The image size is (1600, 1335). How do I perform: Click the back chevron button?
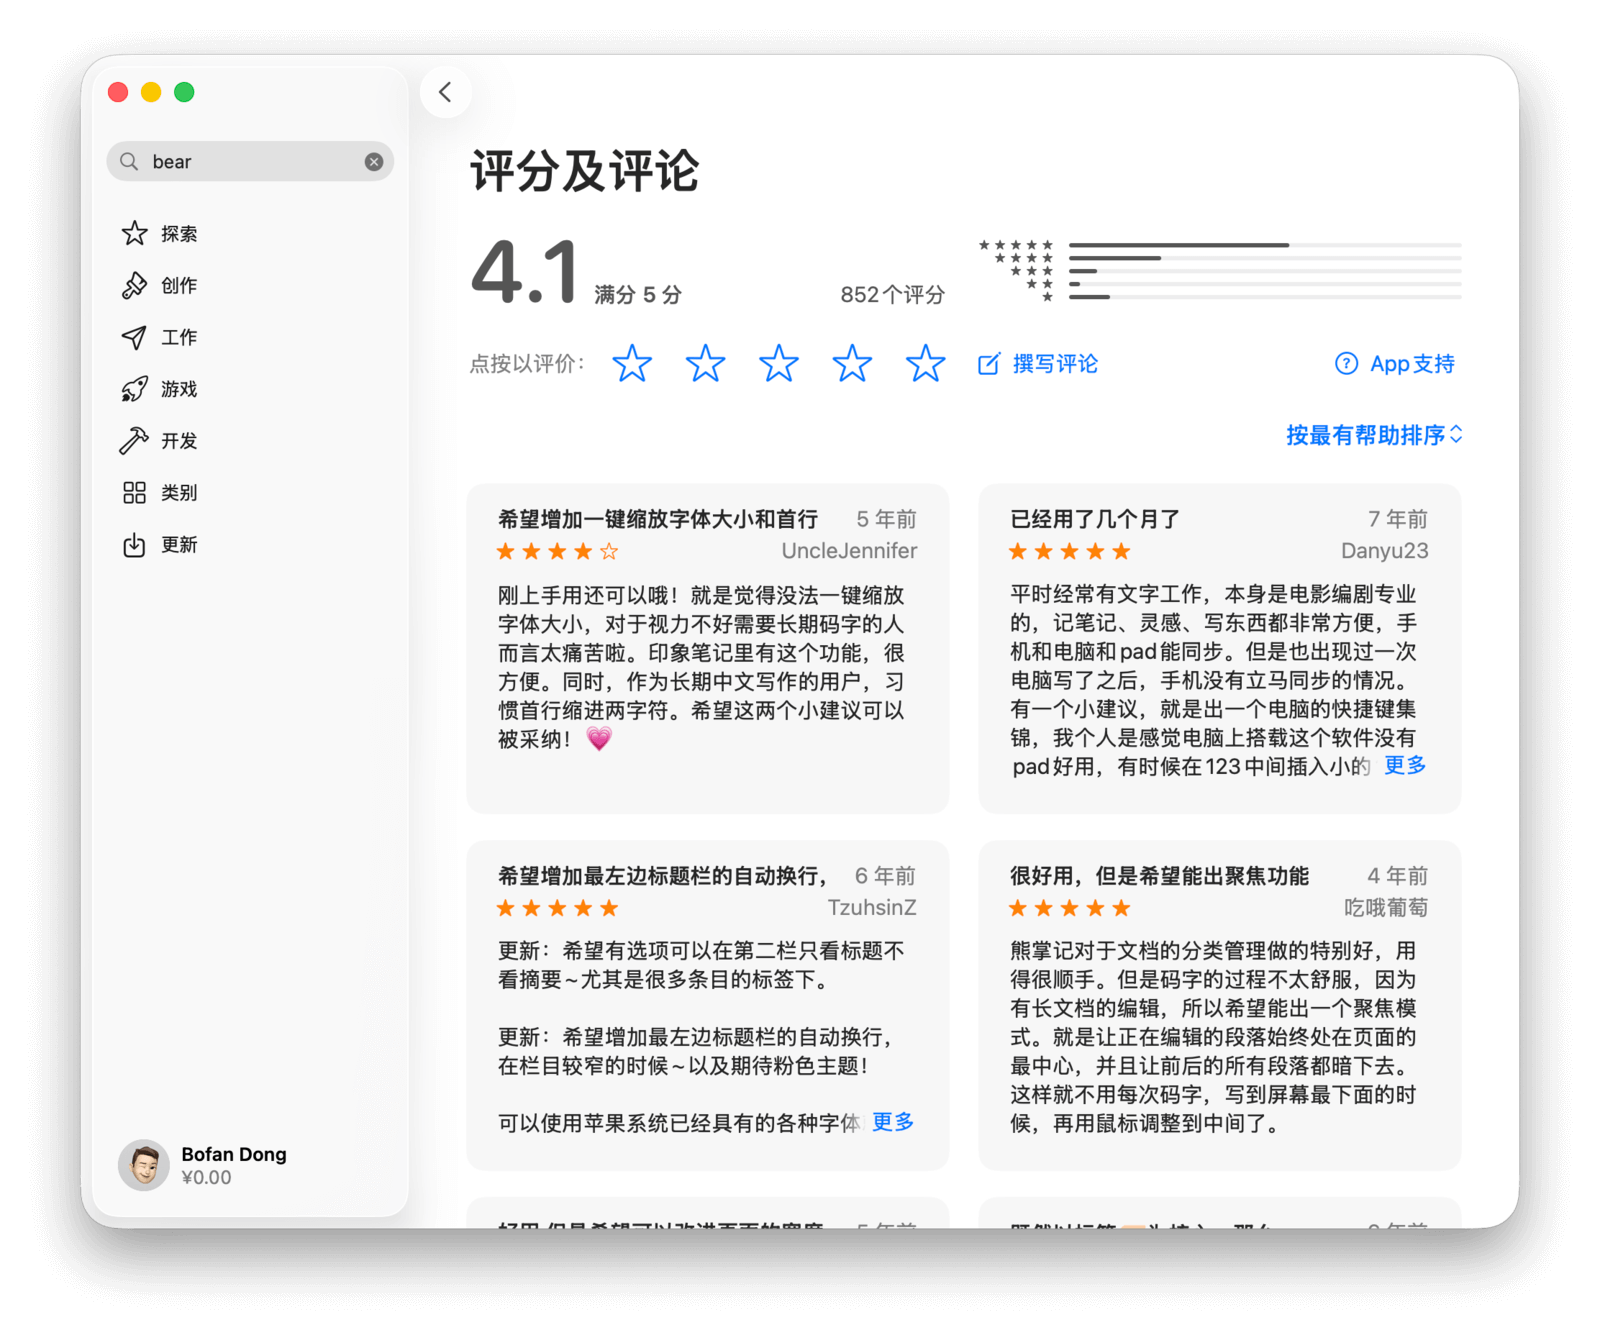pyautogui.click(x=445, y=92)
